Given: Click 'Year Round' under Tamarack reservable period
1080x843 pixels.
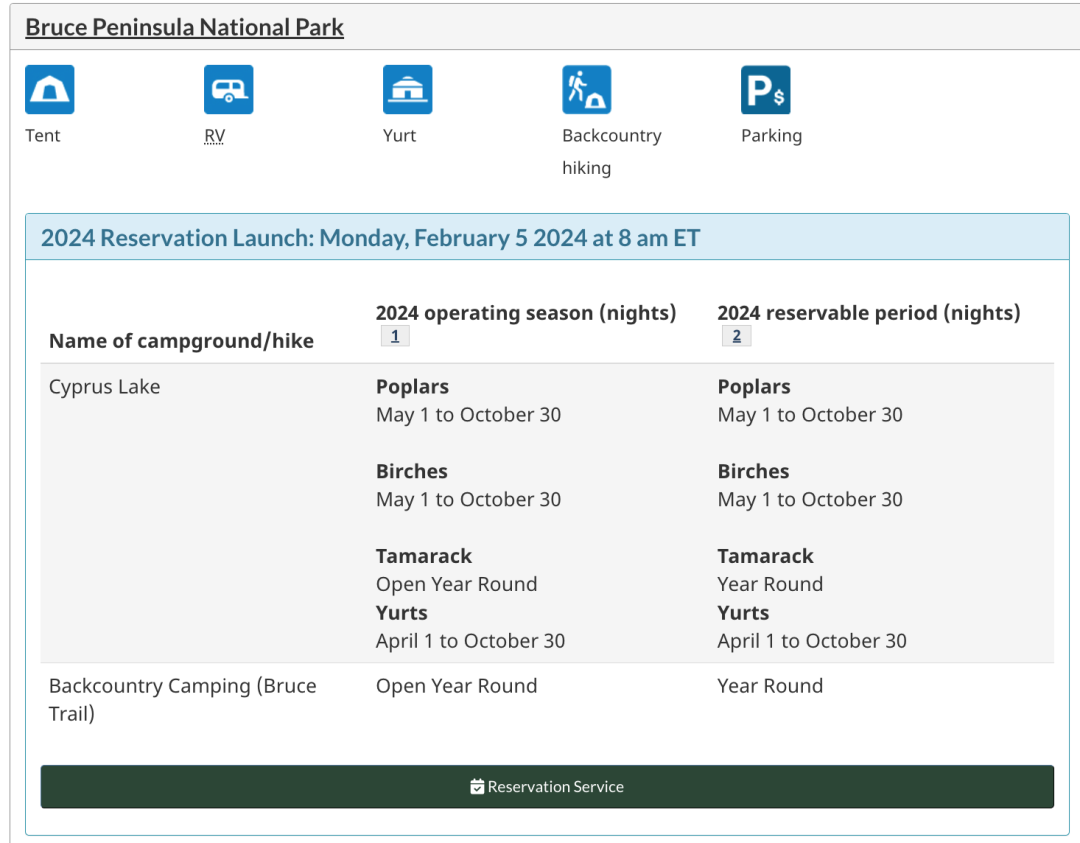Looking at the screenshot, I should pos(770,584).
